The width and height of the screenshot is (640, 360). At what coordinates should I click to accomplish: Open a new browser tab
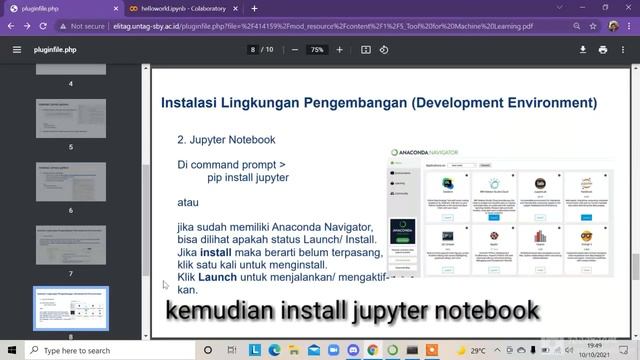254,9
